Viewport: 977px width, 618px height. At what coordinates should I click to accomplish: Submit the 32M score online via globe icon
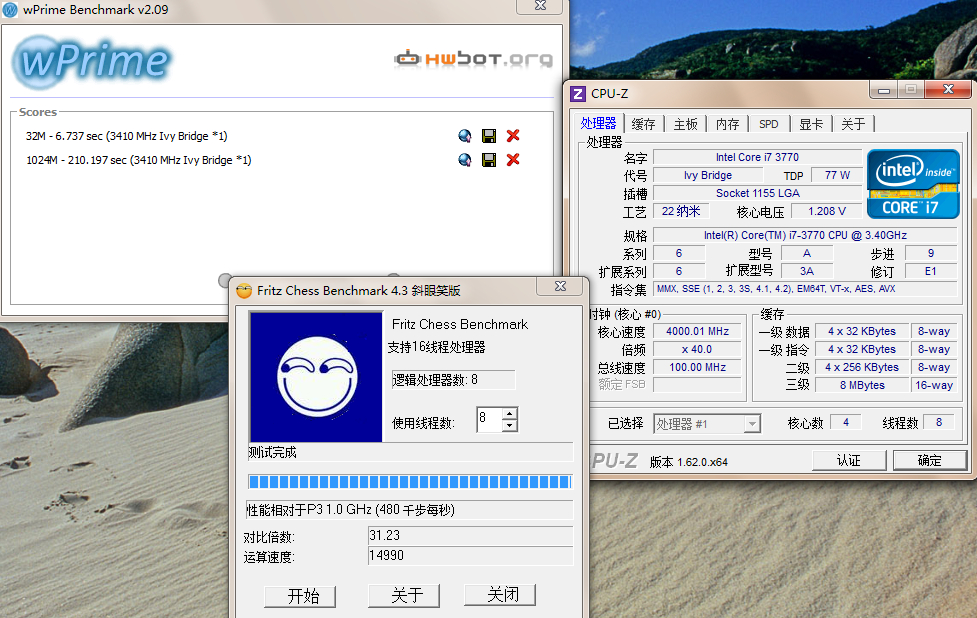pos(465,136)
